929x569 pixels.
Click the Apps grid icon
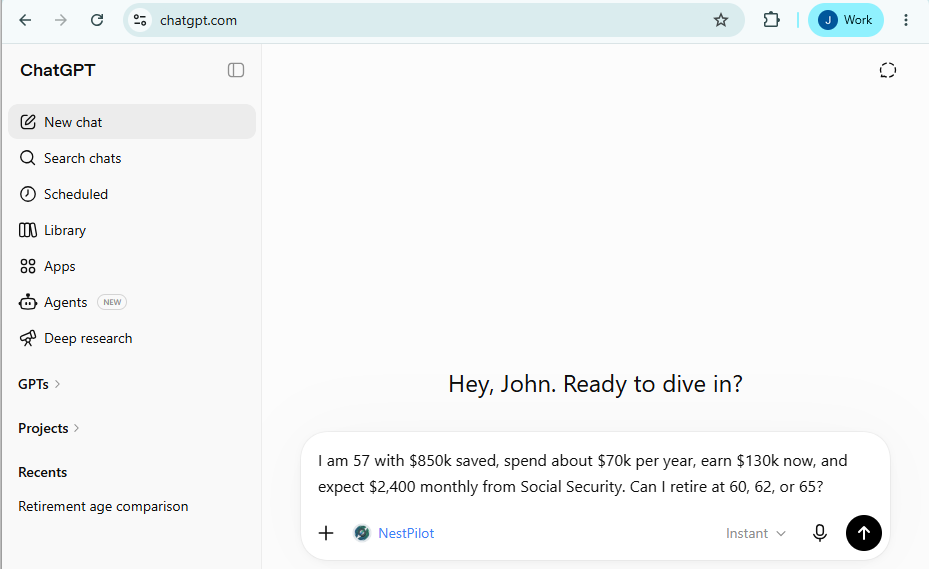tap(28, 266)
